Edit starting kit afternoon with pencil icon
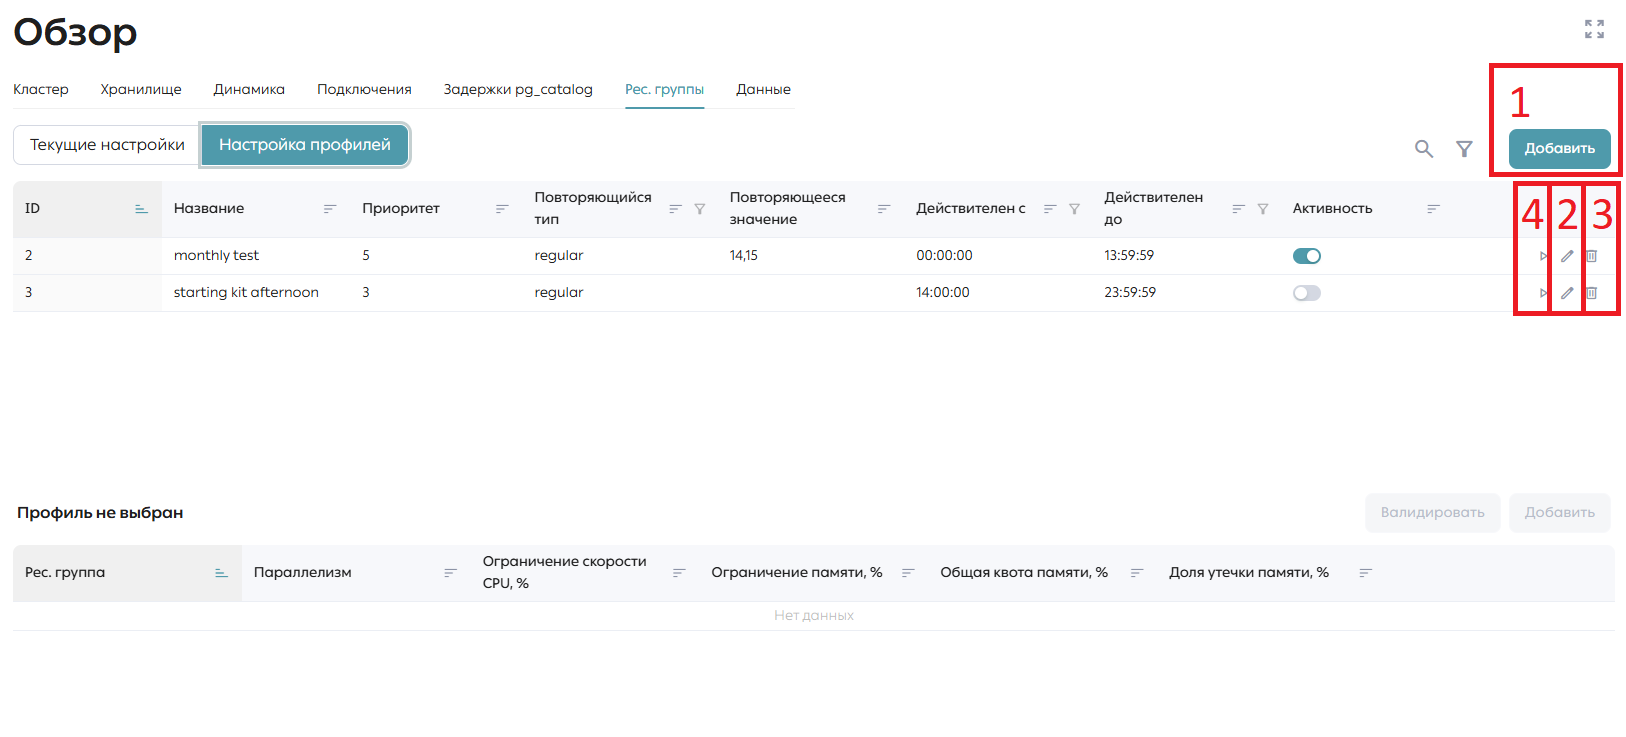 coord(1567,293)
